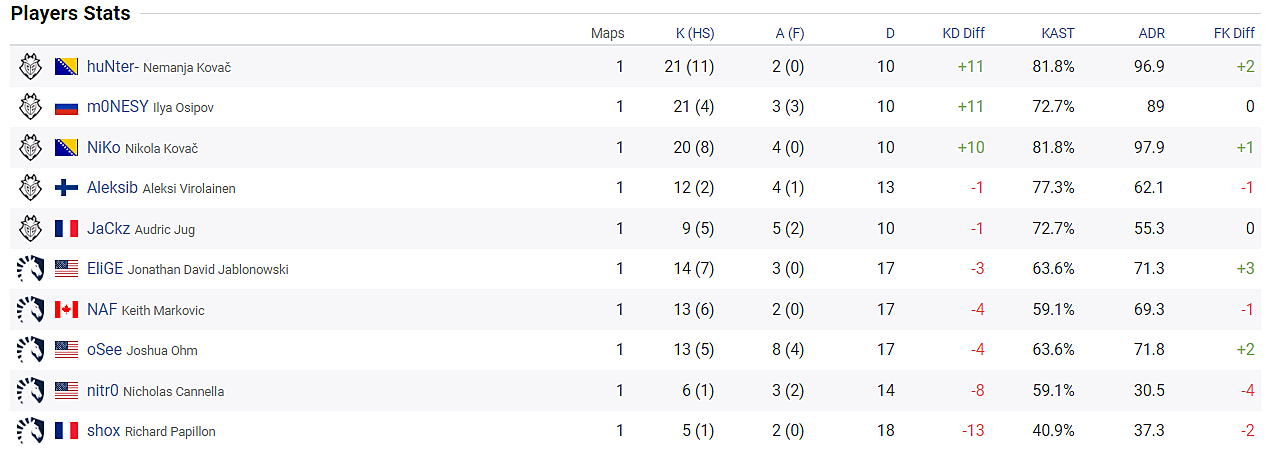Open shox Richard Papillon profile
The width and height of the screenshot is (1274, 456).
(x=151, y=431)
